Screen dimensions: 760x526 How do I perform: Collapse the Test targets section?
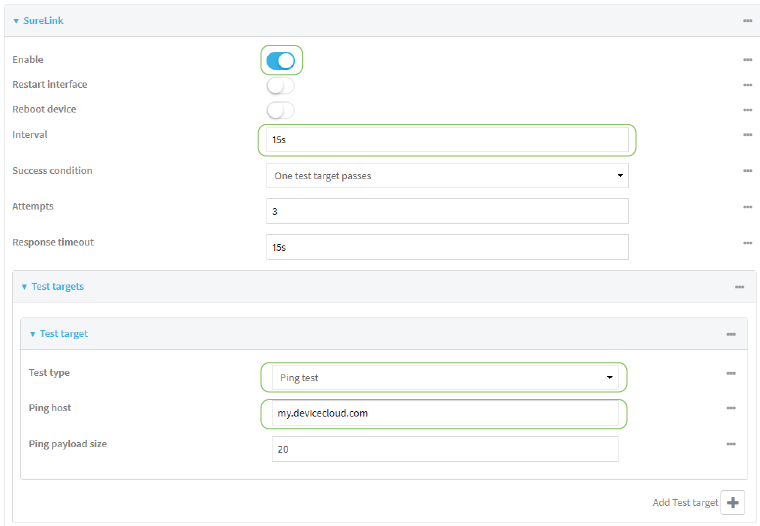56,286
